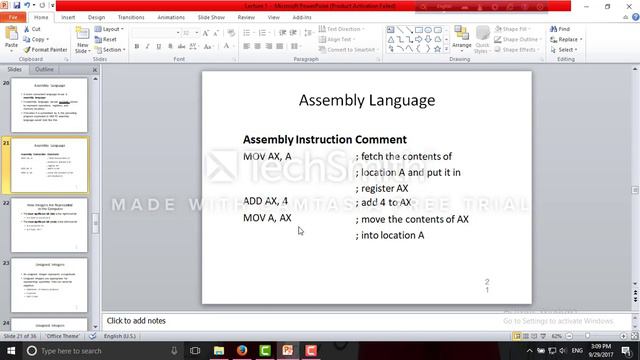The image size is (640, 360).
Task: Open File Explorer from the taskbar
Action: pyautogui.click(x=219, y=351)
